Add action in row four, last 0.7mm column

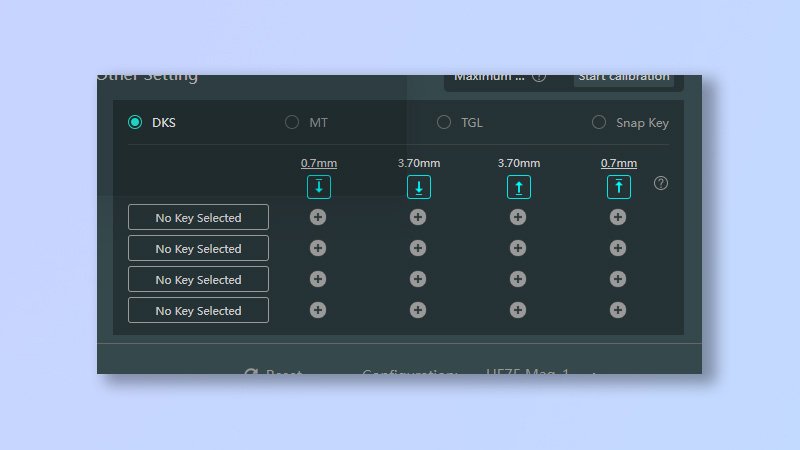(618, 310)
